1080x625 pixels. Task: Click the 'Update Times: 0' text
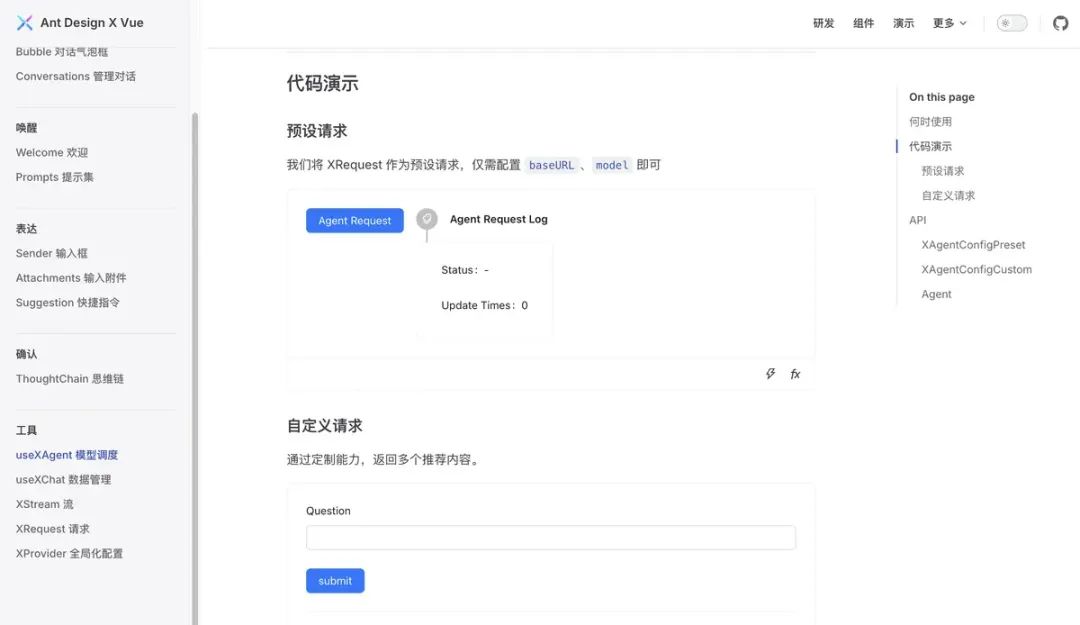coord(484,305)
